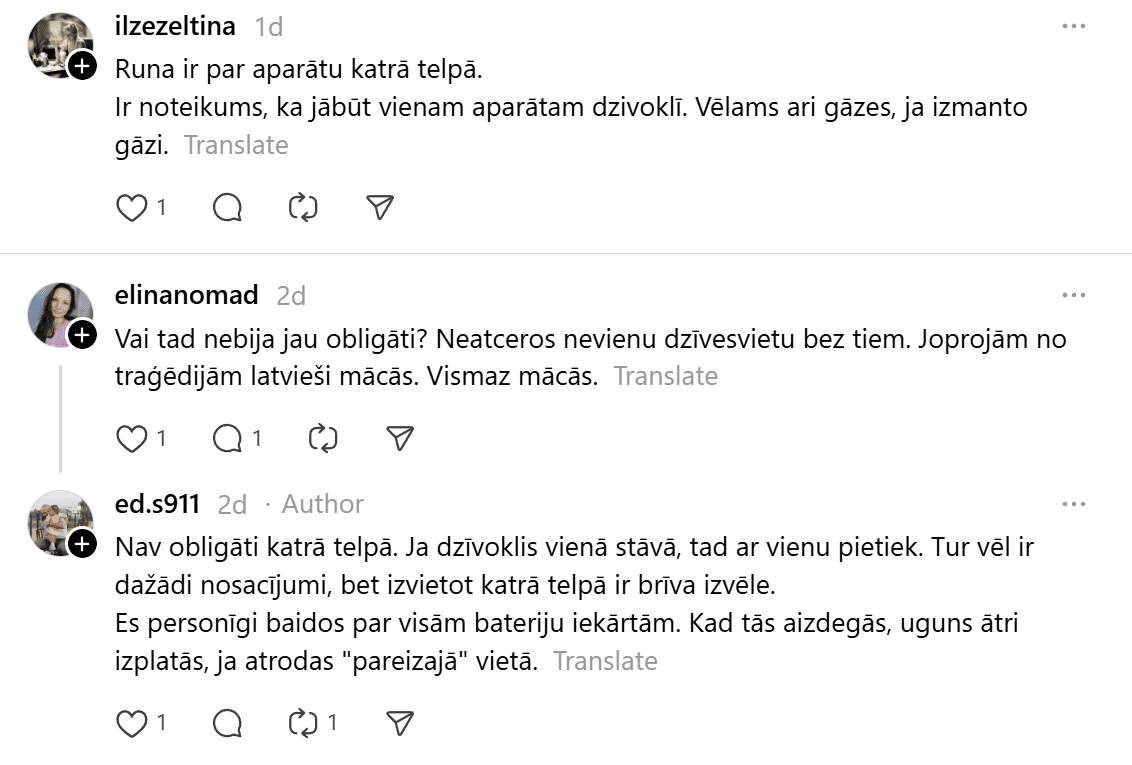Translate ed.s911's reply
The width and height of the screenshot is (1132, 765).
click(x=605, y=661)
